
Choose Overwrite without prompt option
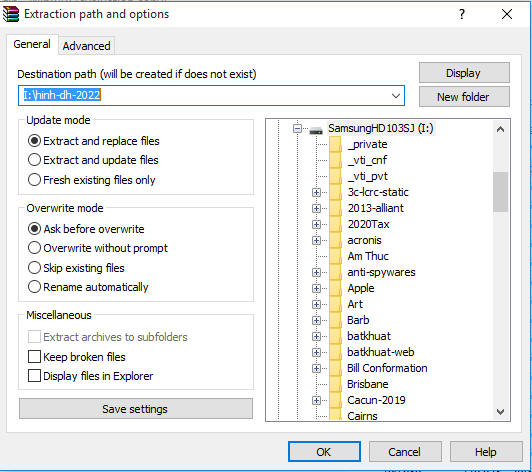[x=98, y=248]
